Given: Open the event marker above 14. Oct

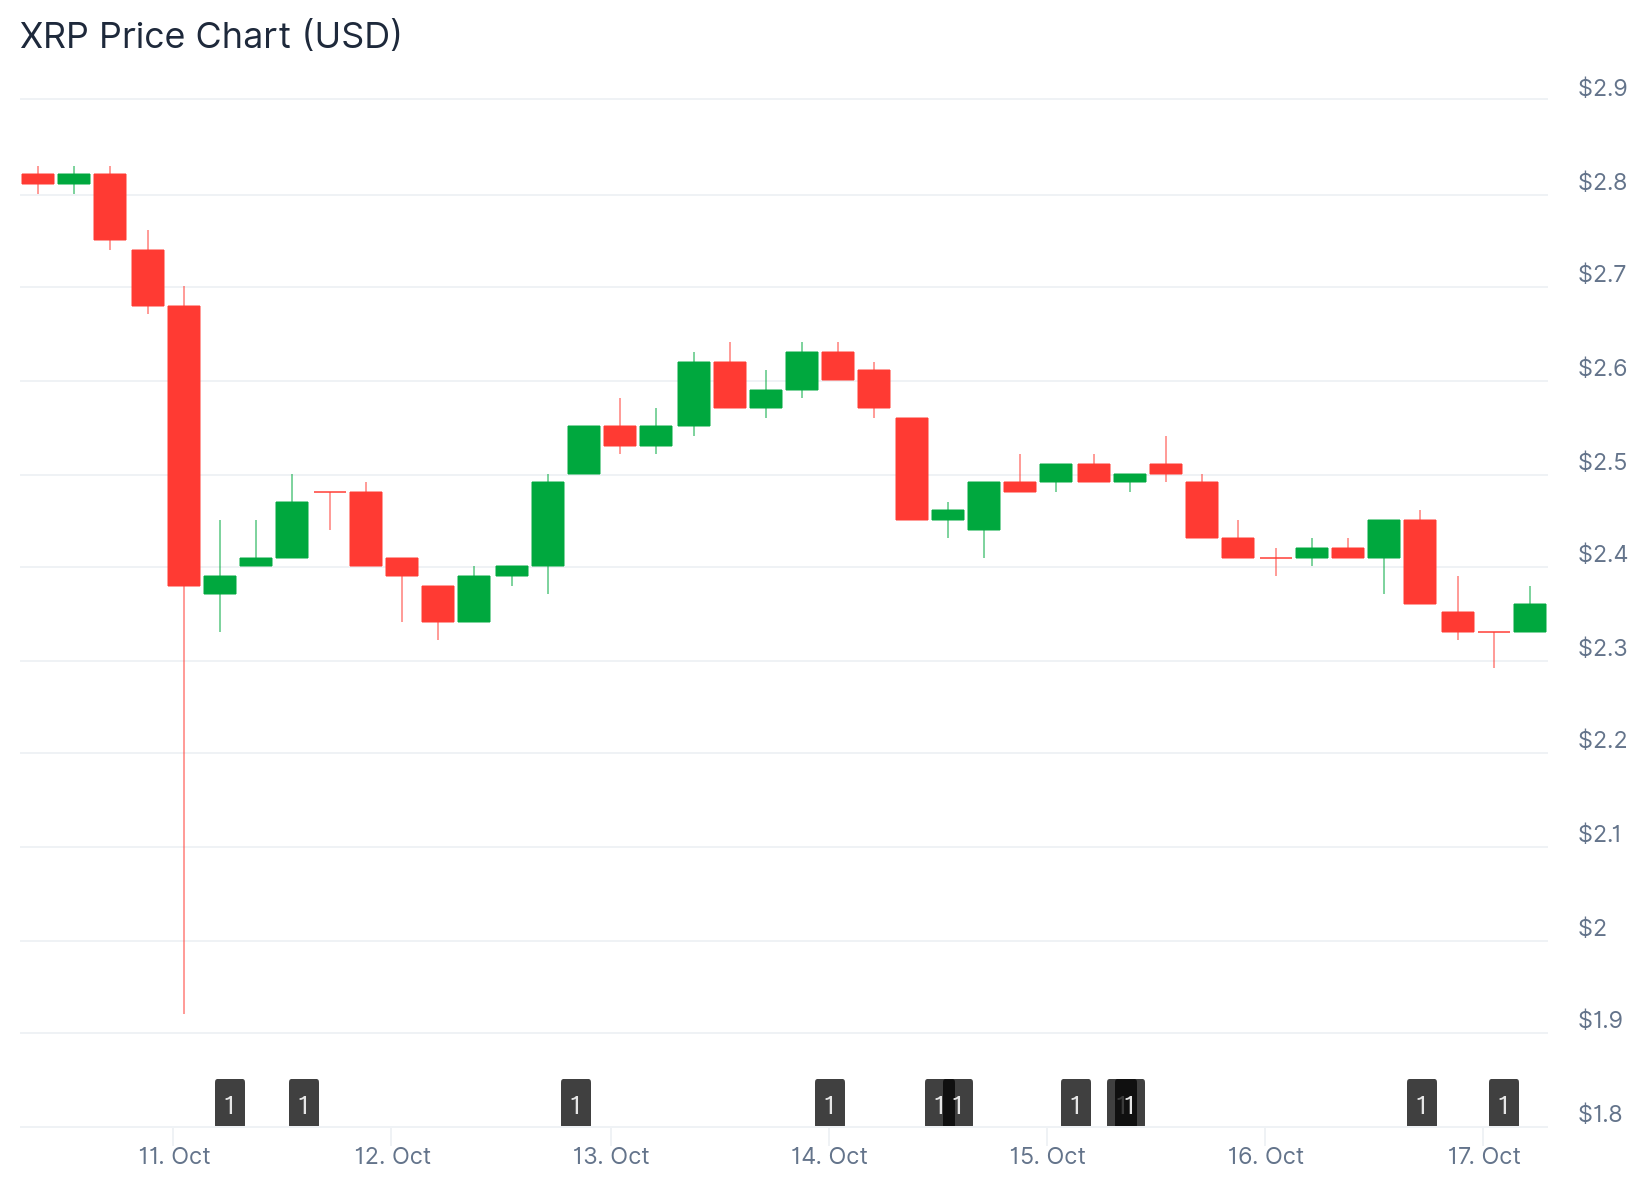Looking at the screenshot, I should tap(830, 1104).
